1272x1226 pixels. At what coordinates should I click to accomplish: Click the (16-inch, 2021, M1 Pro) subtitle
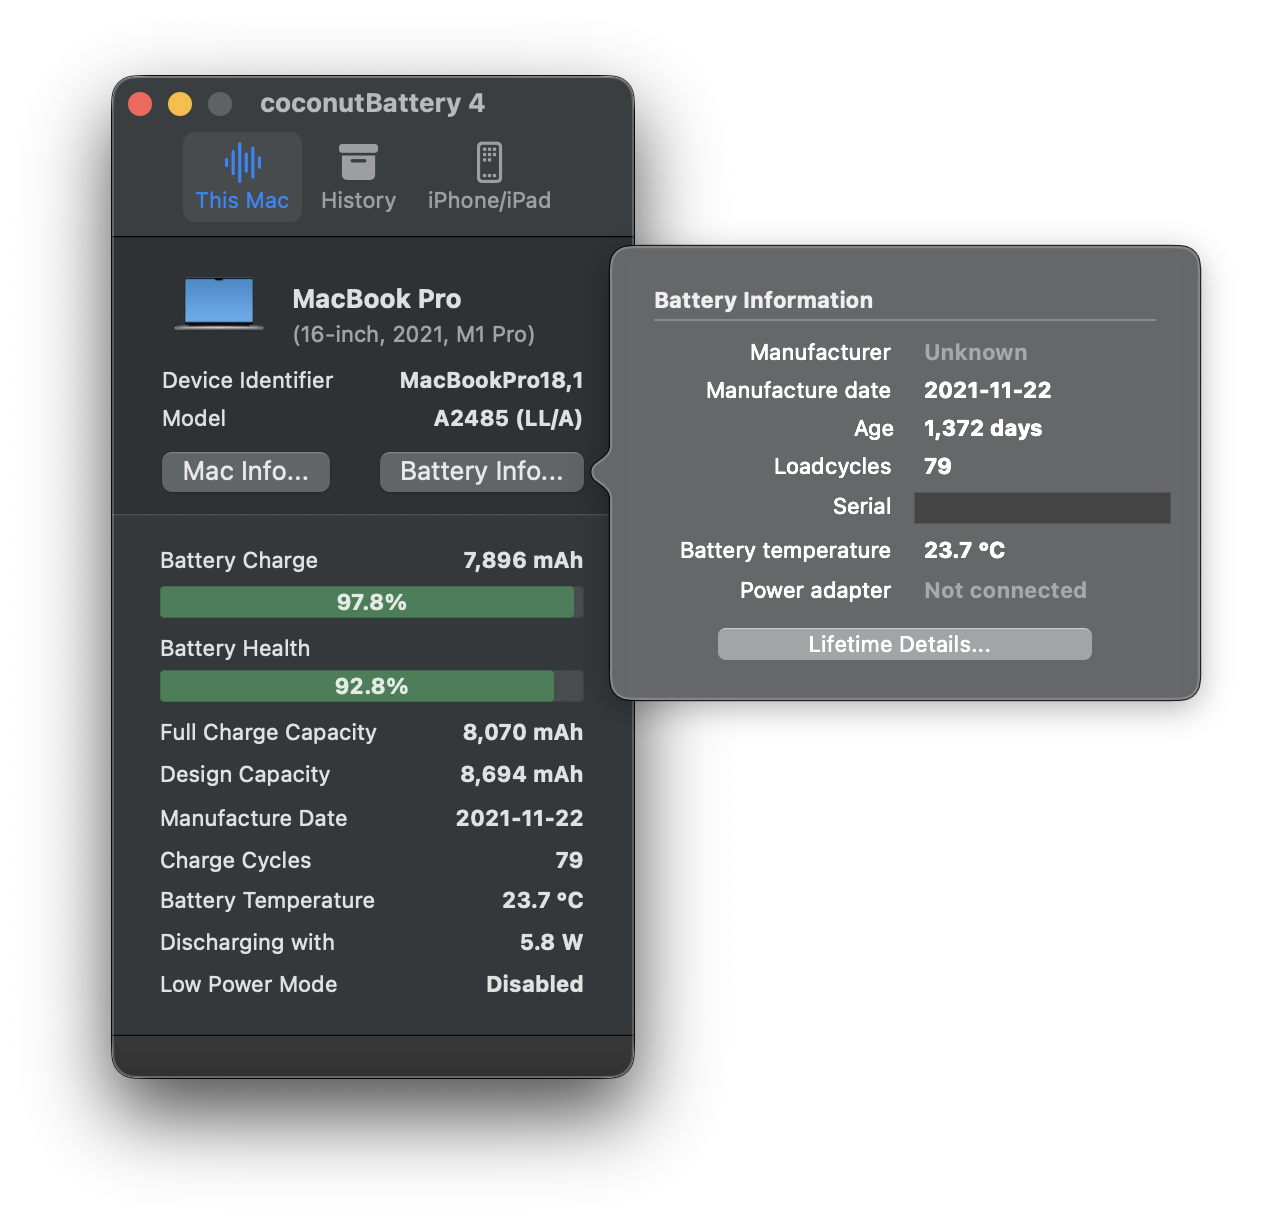[x=414, y=334]
